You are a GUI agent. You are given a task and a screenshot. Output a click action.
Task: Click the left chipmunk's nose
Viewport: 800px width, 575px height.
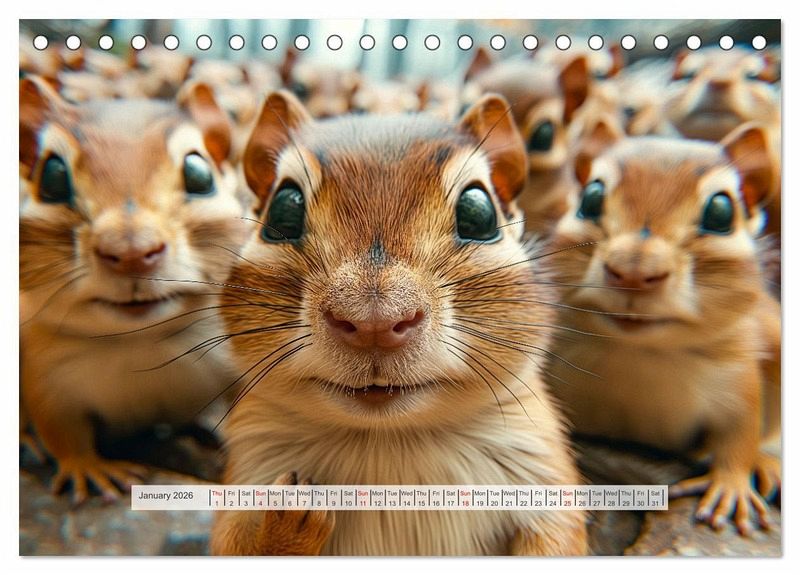point(132,258)
